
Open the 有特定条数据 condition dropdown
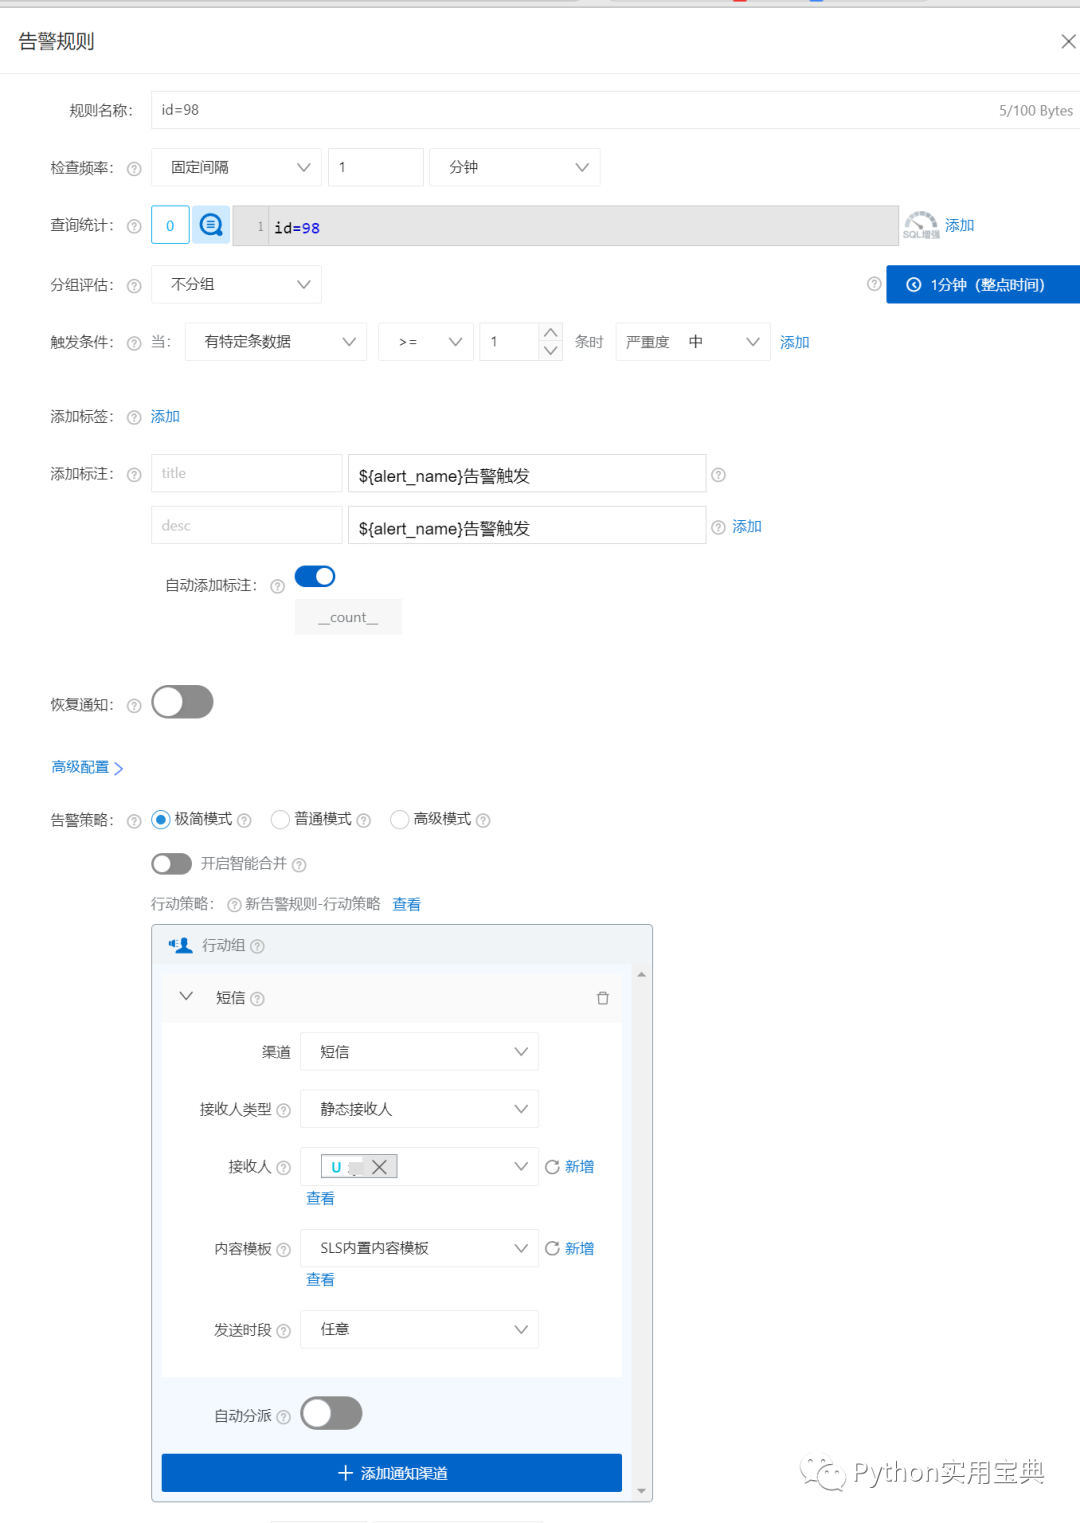tap(276, 342)
